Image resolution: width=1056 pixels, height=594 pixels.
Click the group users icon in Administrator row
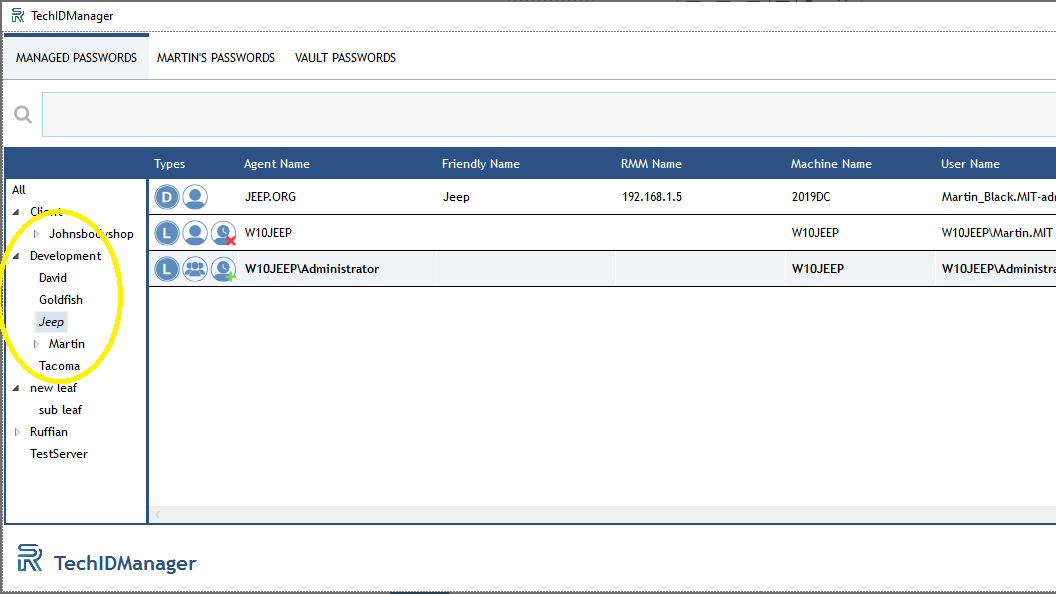click(195, 269)
